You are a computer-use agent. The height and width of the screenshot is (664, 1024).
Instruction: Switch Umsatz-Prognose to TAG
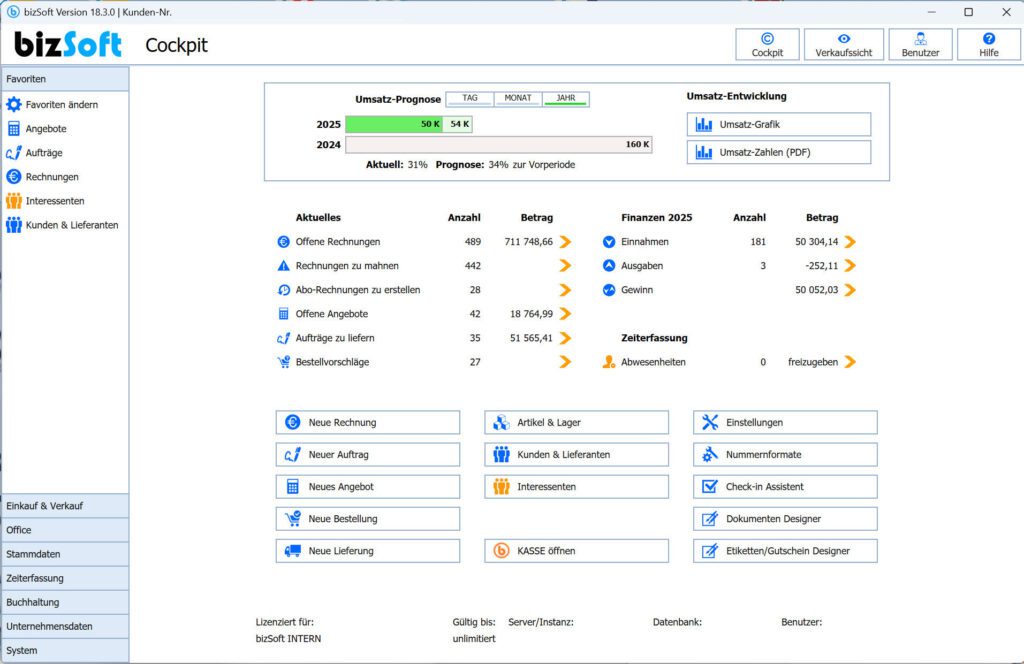point(470,99)
